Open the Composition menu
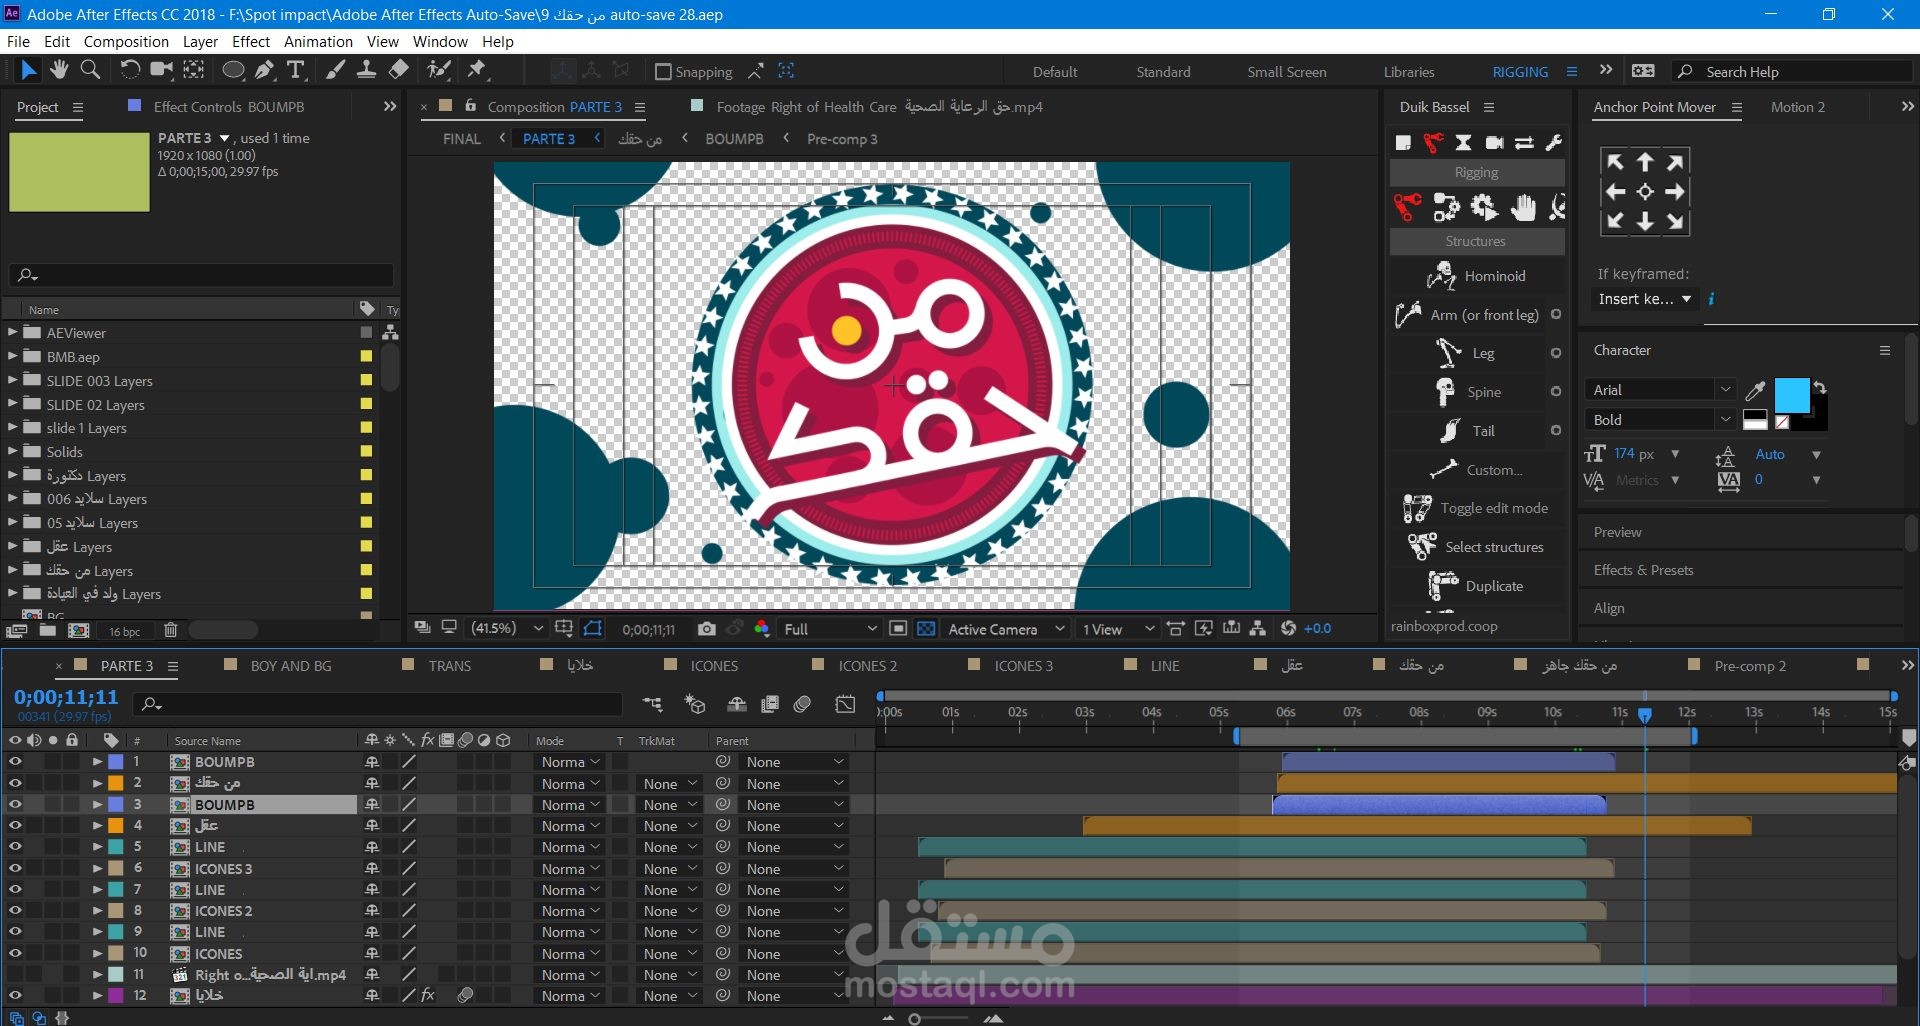1920x1026 pixels. pyautogui.click(x=126, y=42)
